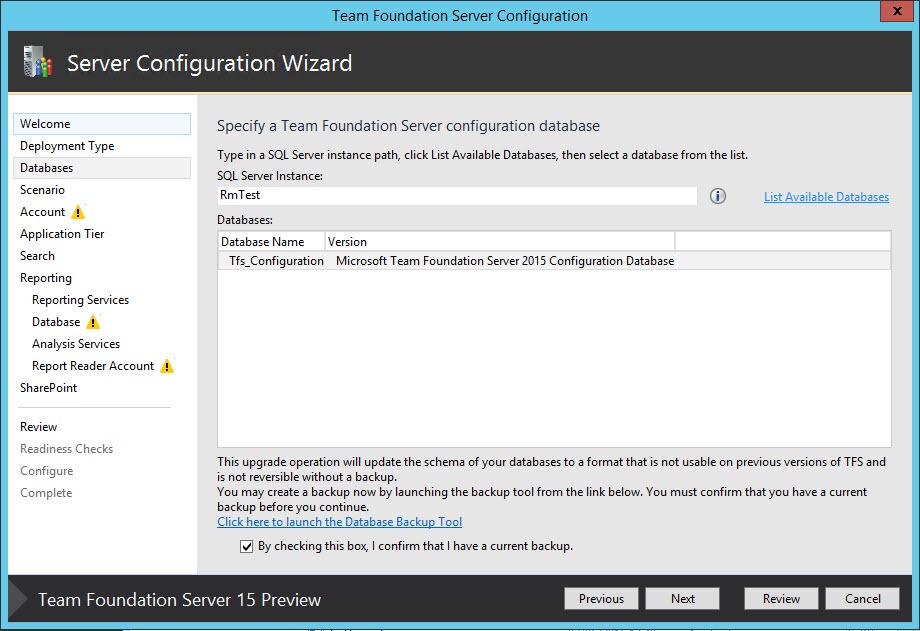
Task: Click the Complete step in sidebar
Action: click(x=46, y=493)
